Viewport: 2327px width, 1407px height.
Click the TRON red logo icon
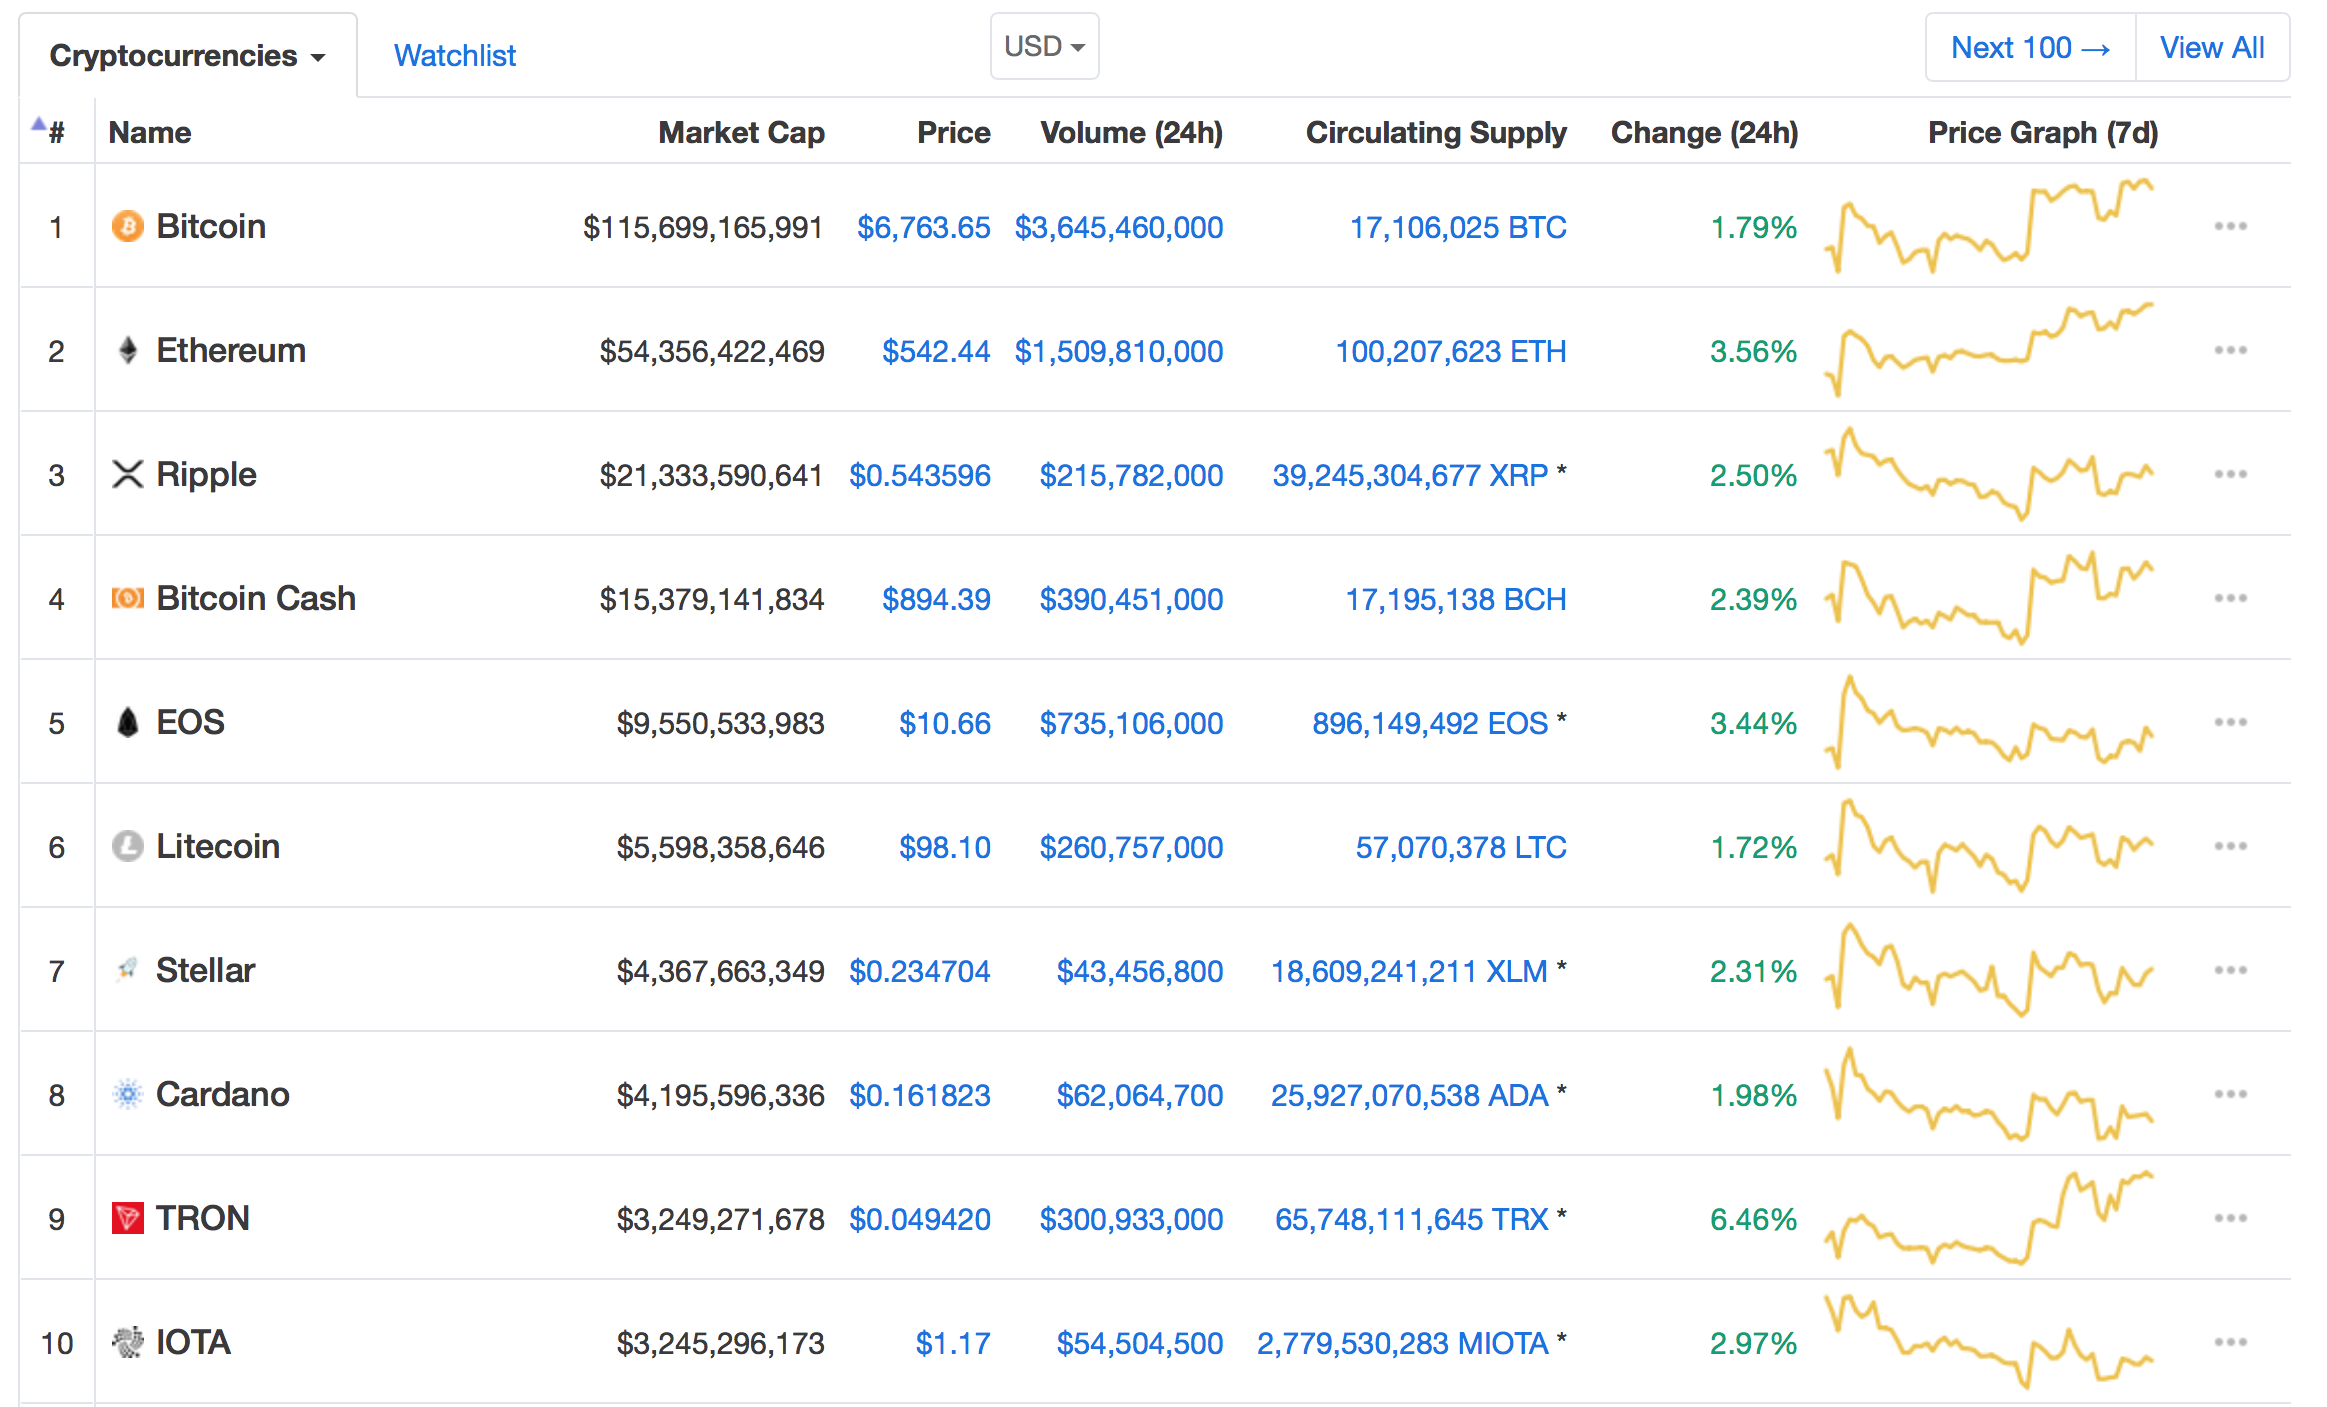[x=127, y=1218]
